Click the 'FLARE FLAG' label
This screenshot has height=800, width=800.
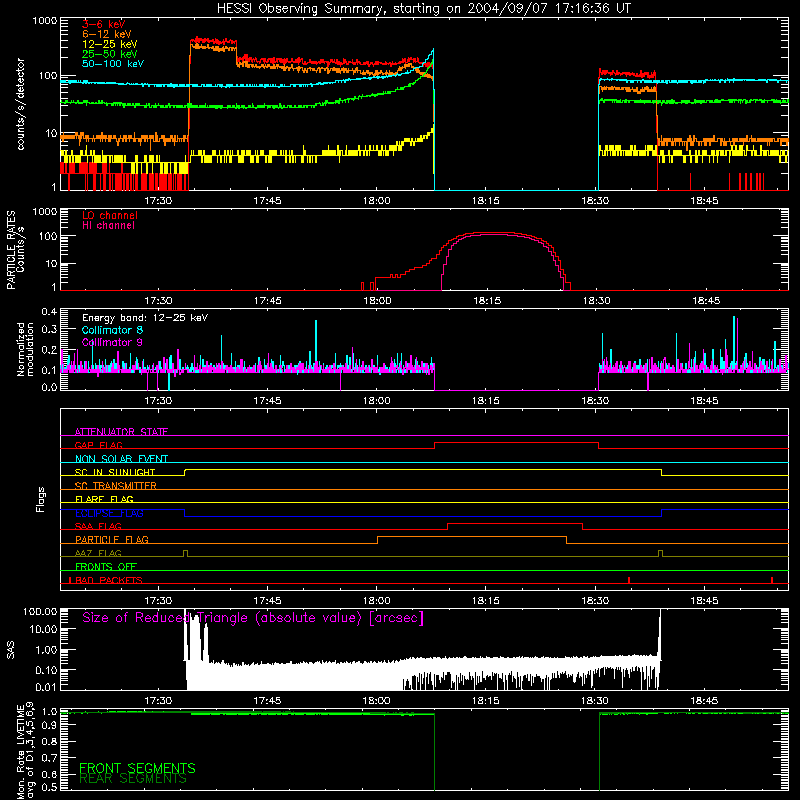(104, 499)
